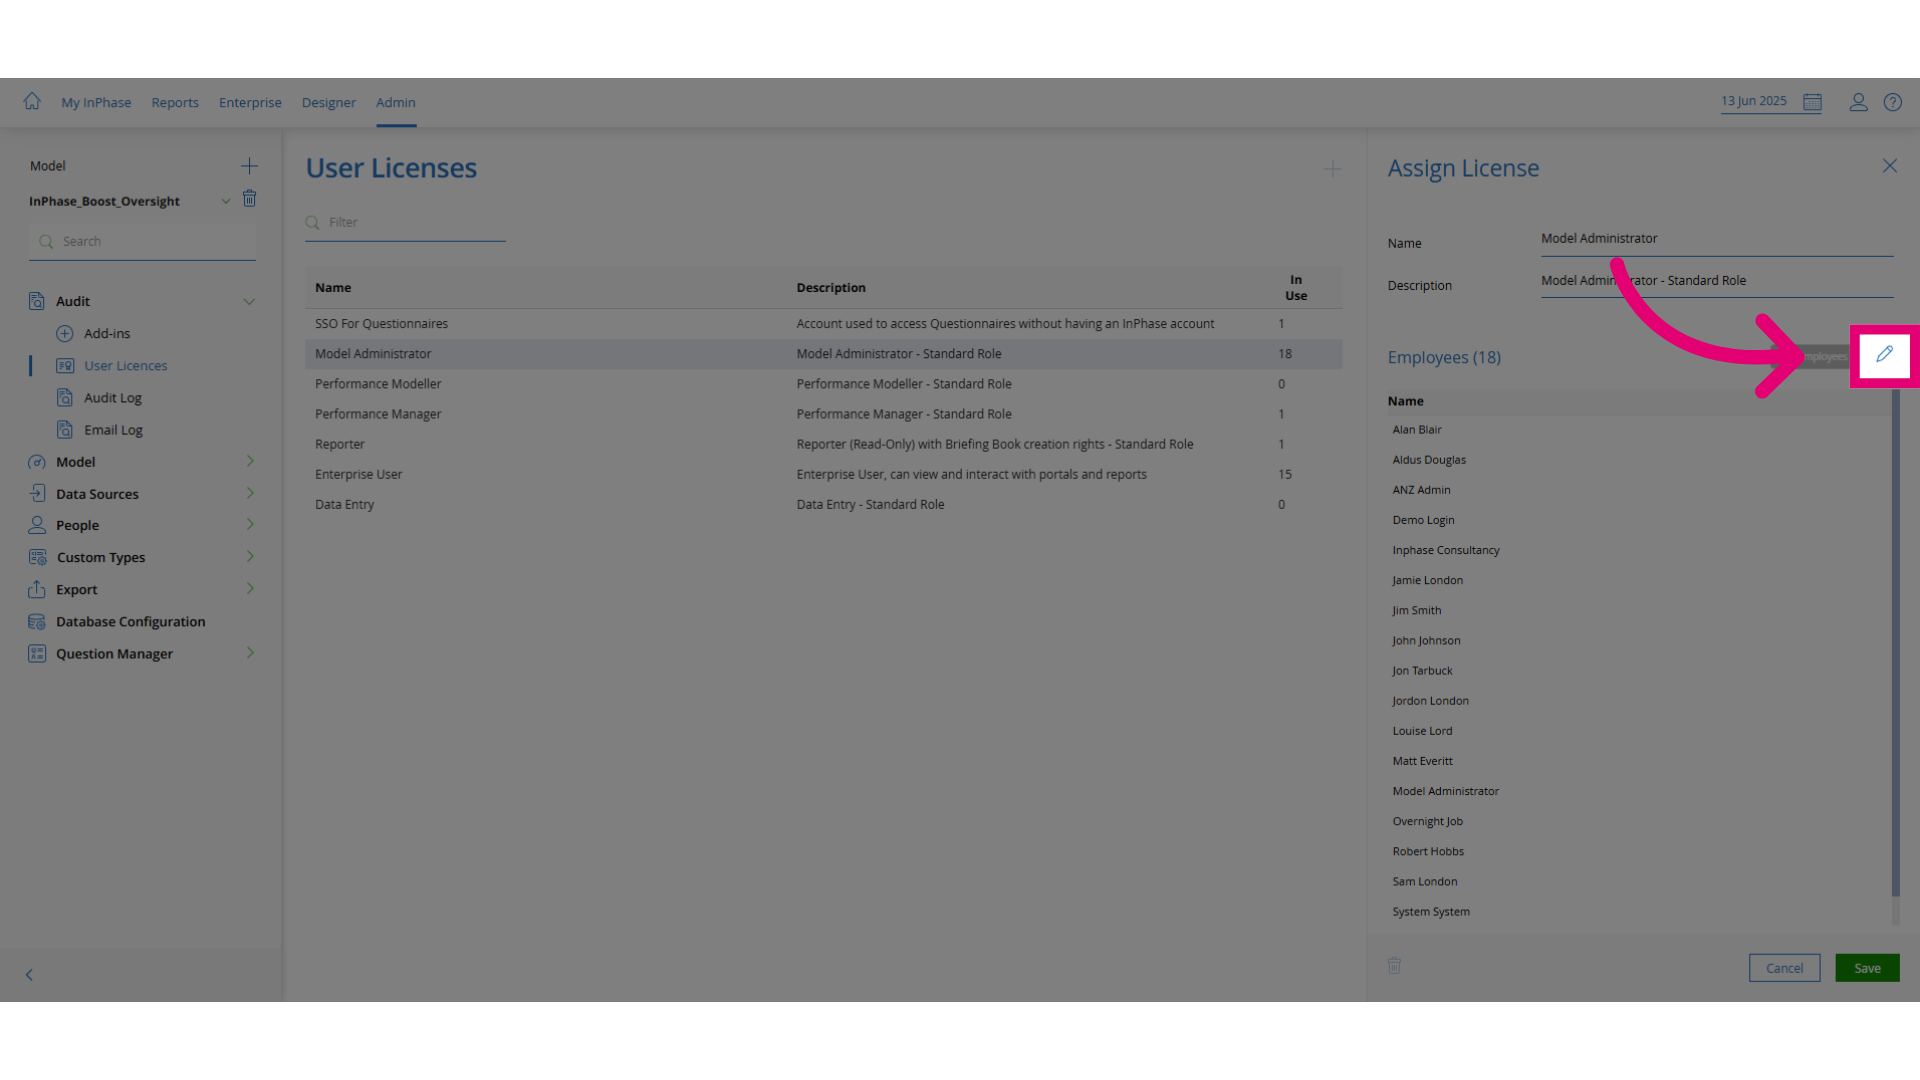Open the Designer menu

tap(329, 102)
